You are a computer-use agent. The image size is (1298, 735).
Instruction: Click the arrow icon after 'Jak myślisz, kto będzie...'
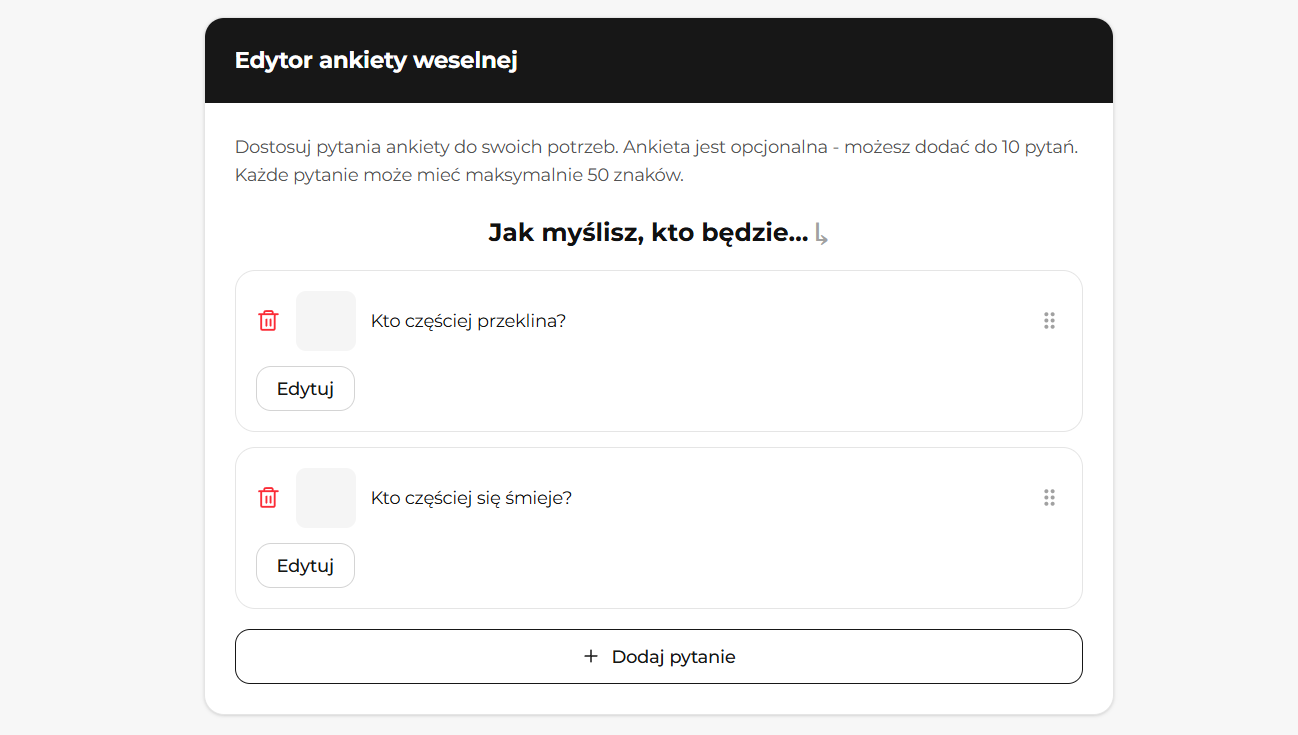coord(821,235)
